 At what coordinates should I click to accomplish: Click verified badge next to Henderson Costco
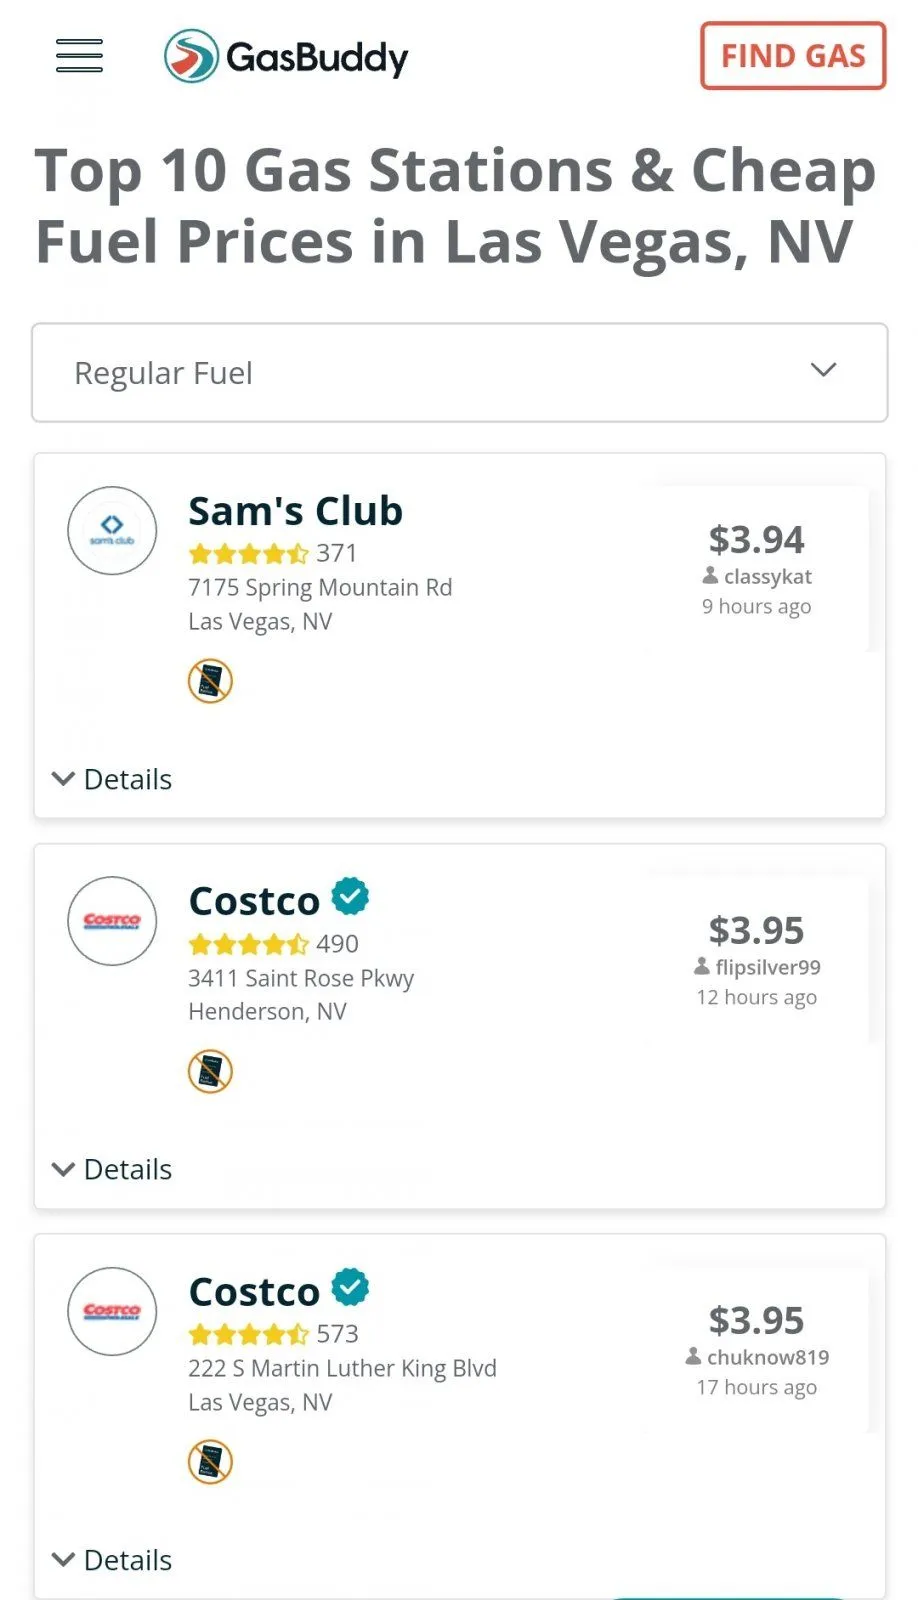point(350,896)
